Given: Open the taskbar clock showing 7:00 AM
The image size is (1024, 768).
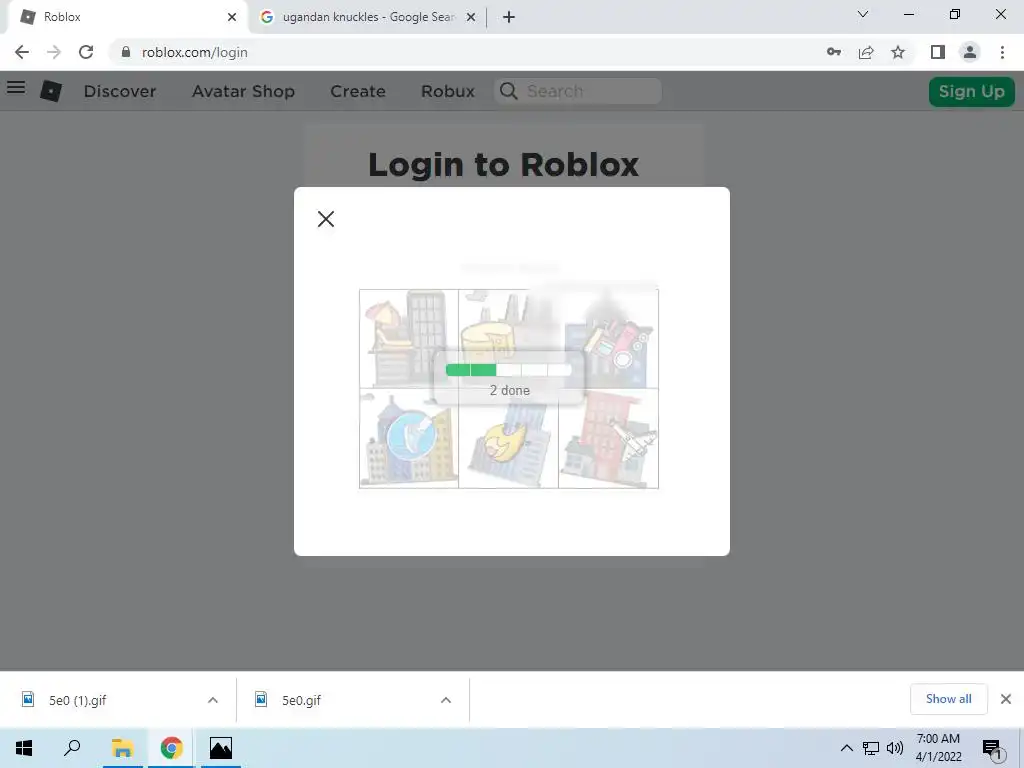Looking at the screenshot, I should coord(938,748).
